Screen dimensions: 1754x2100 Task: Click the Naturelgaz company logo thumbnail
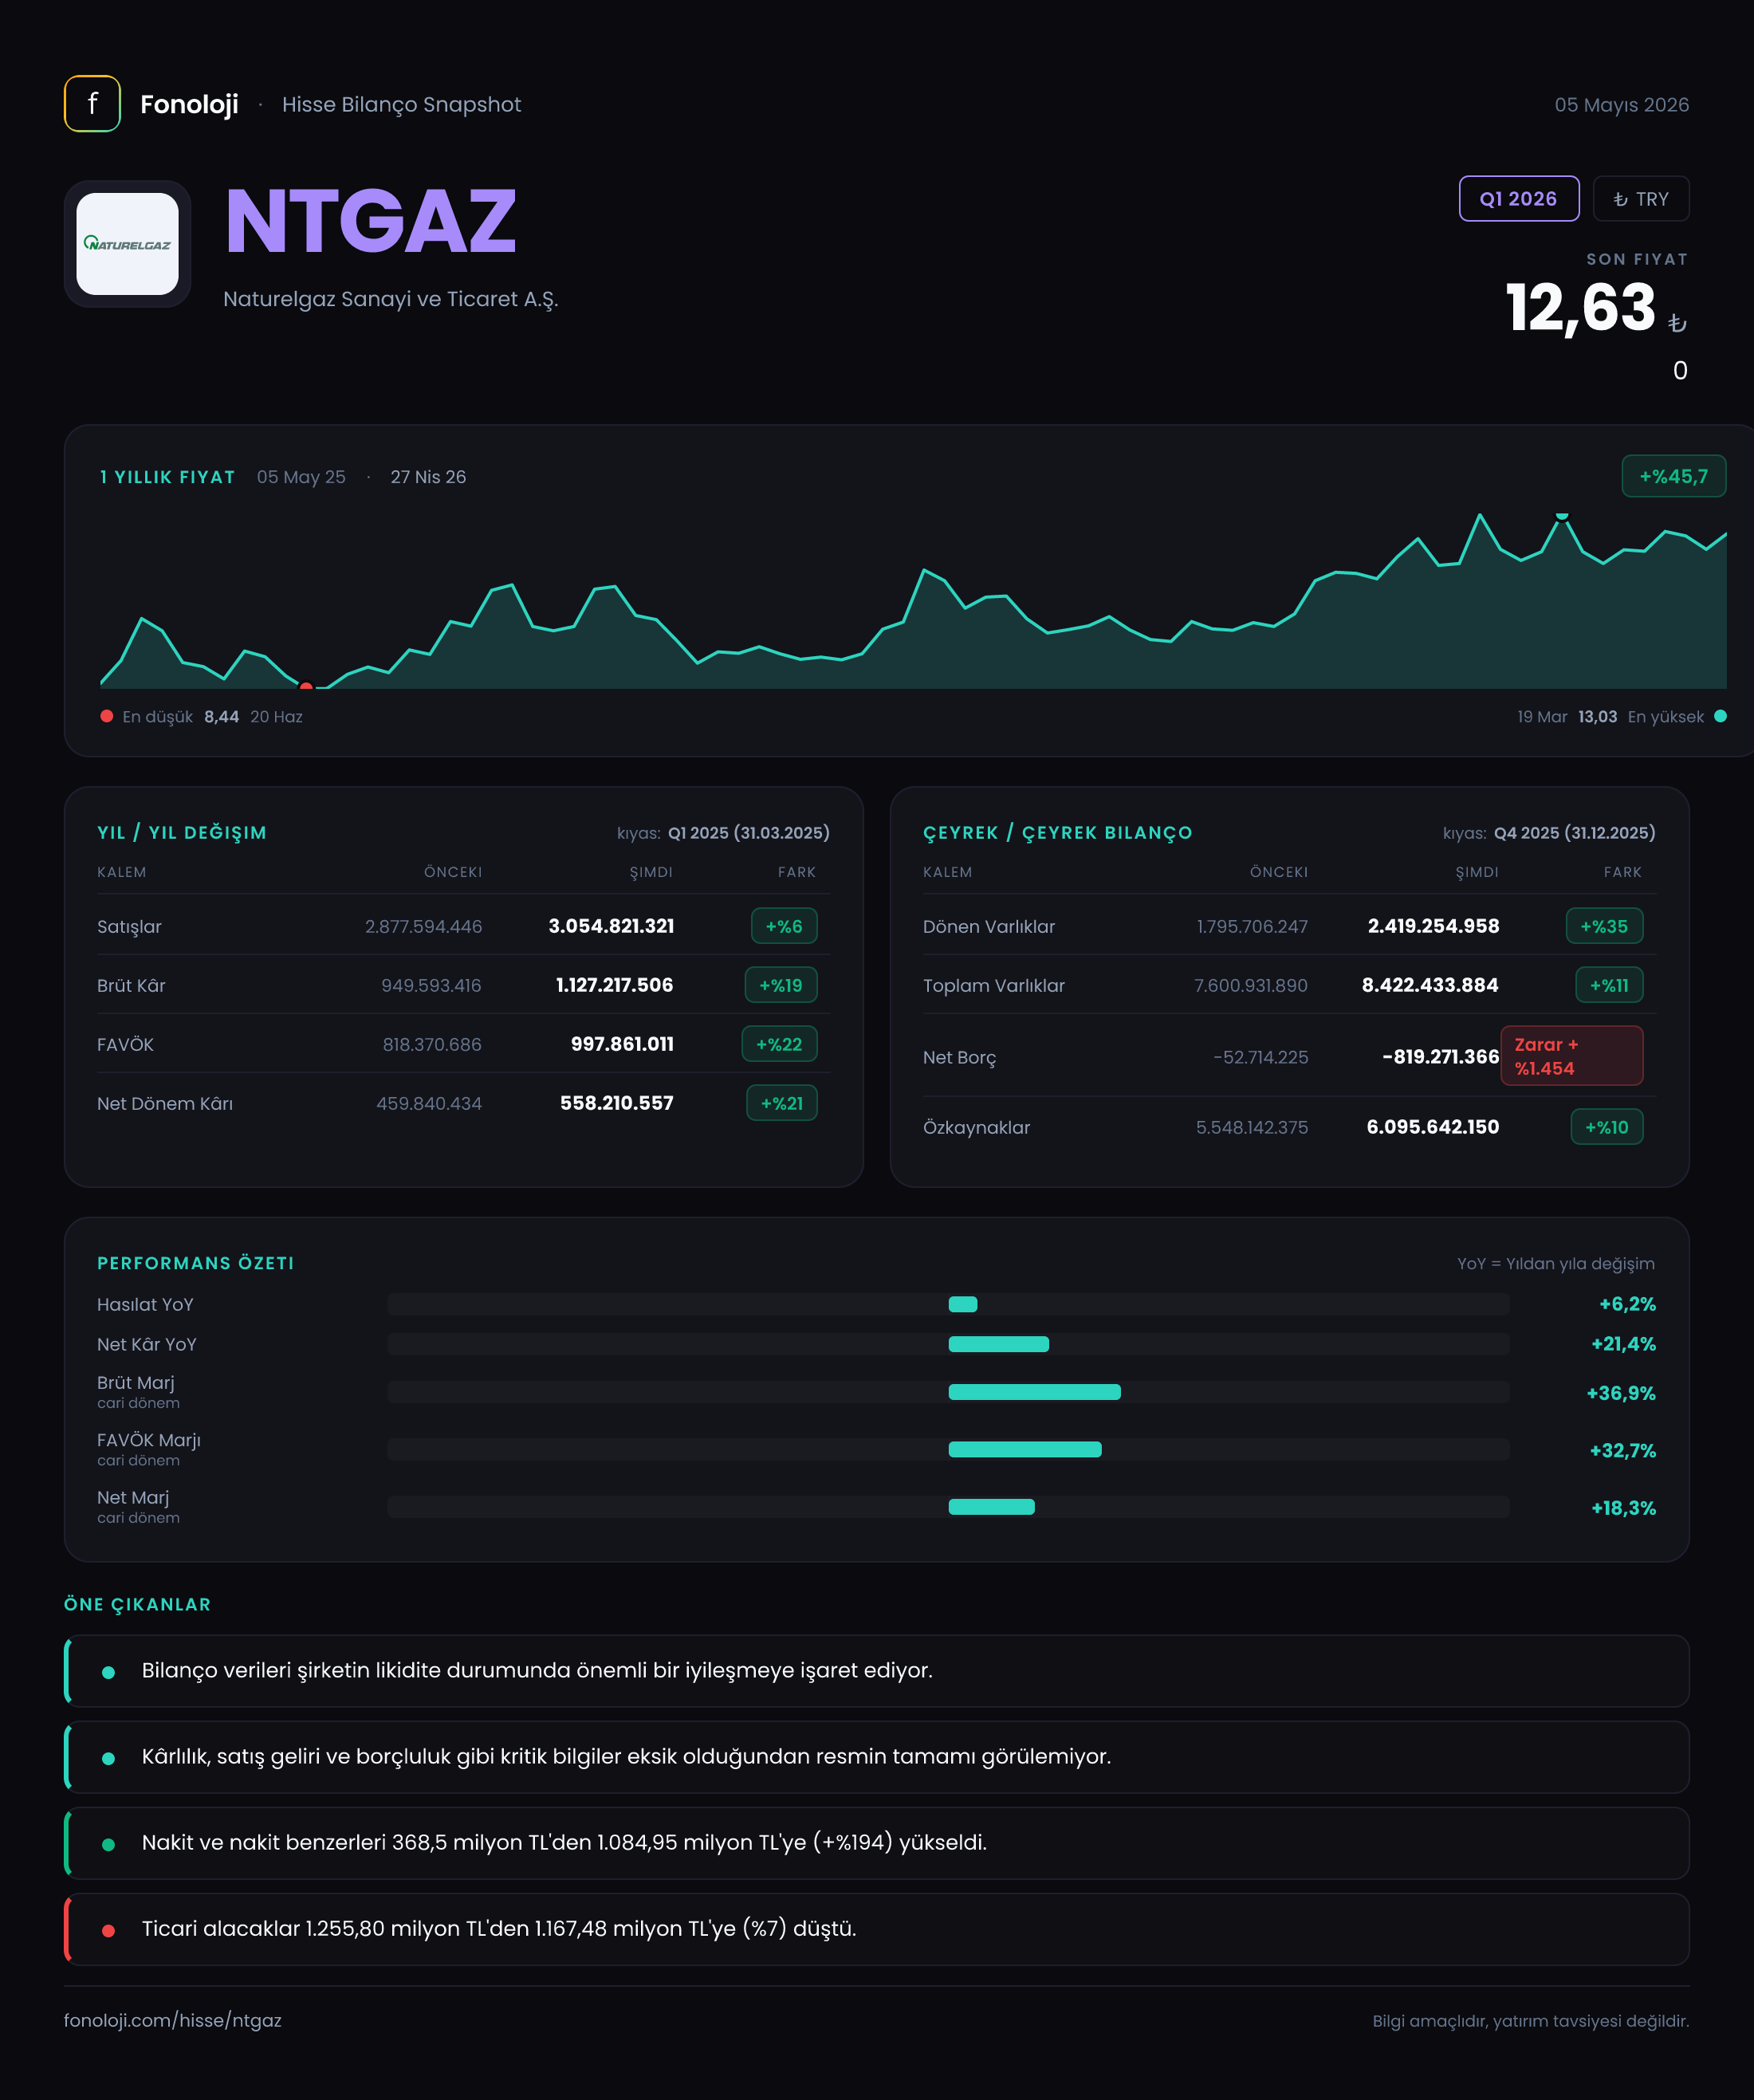(x=128, y=244)
